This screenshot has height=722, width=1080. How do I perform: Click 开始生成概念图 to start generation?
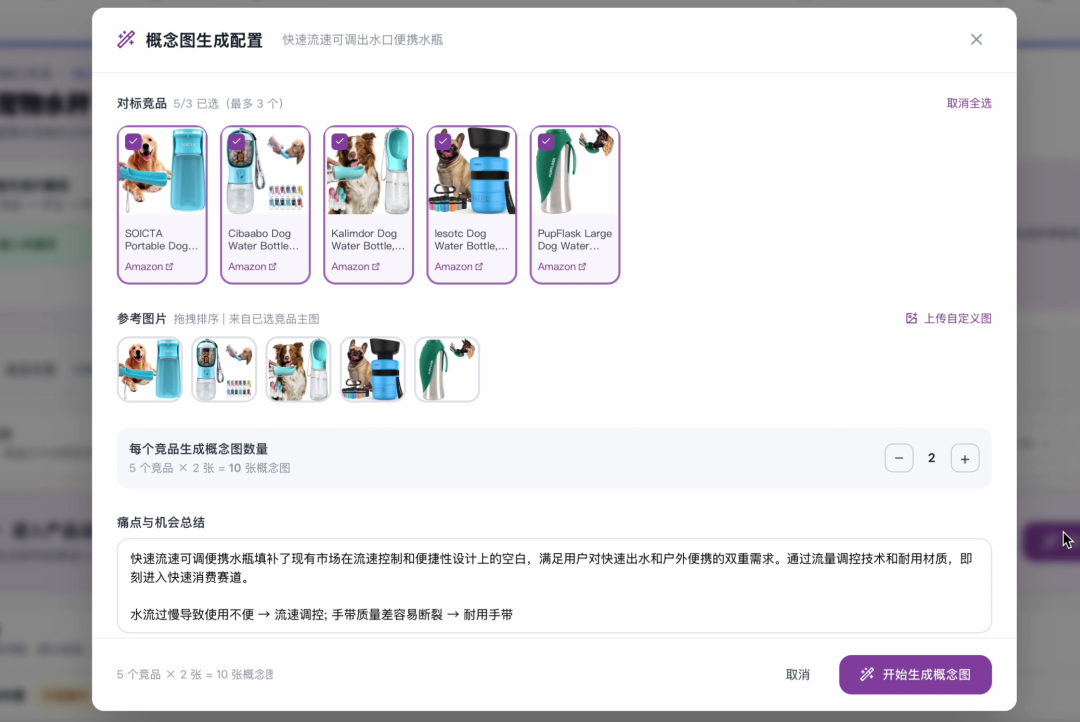(915, 674)
